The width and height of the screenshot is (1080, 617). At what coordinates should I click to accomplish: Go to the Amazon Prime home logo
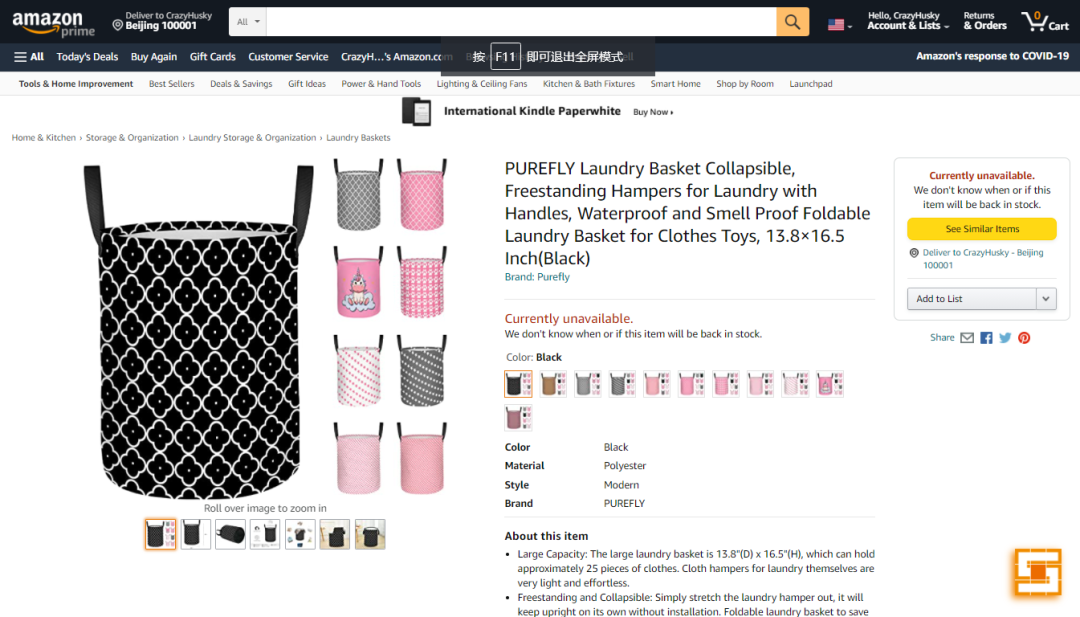click(53, 23)
